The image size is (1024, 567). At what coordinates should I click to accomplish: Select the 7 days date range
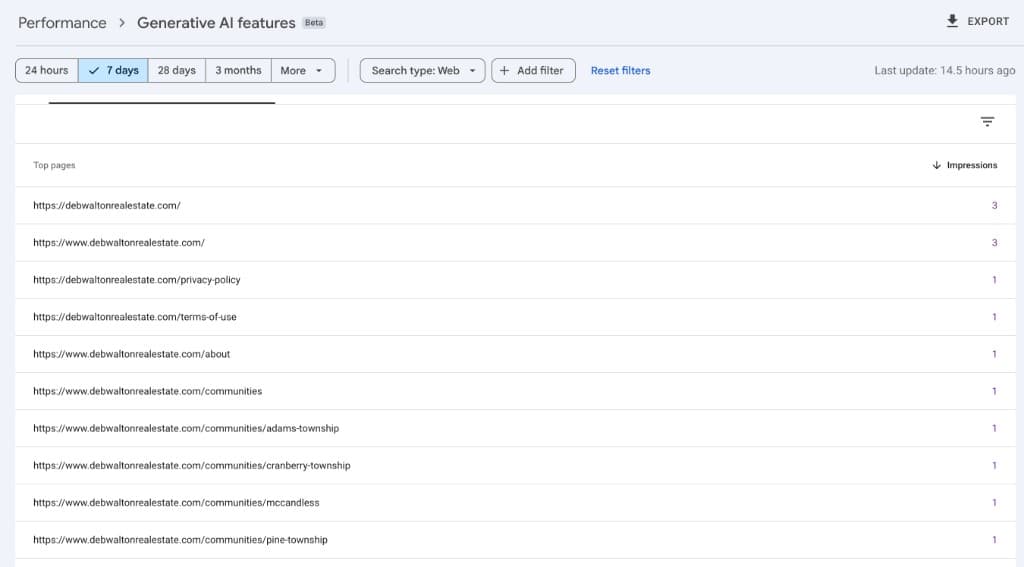click(x=113, y=71)
